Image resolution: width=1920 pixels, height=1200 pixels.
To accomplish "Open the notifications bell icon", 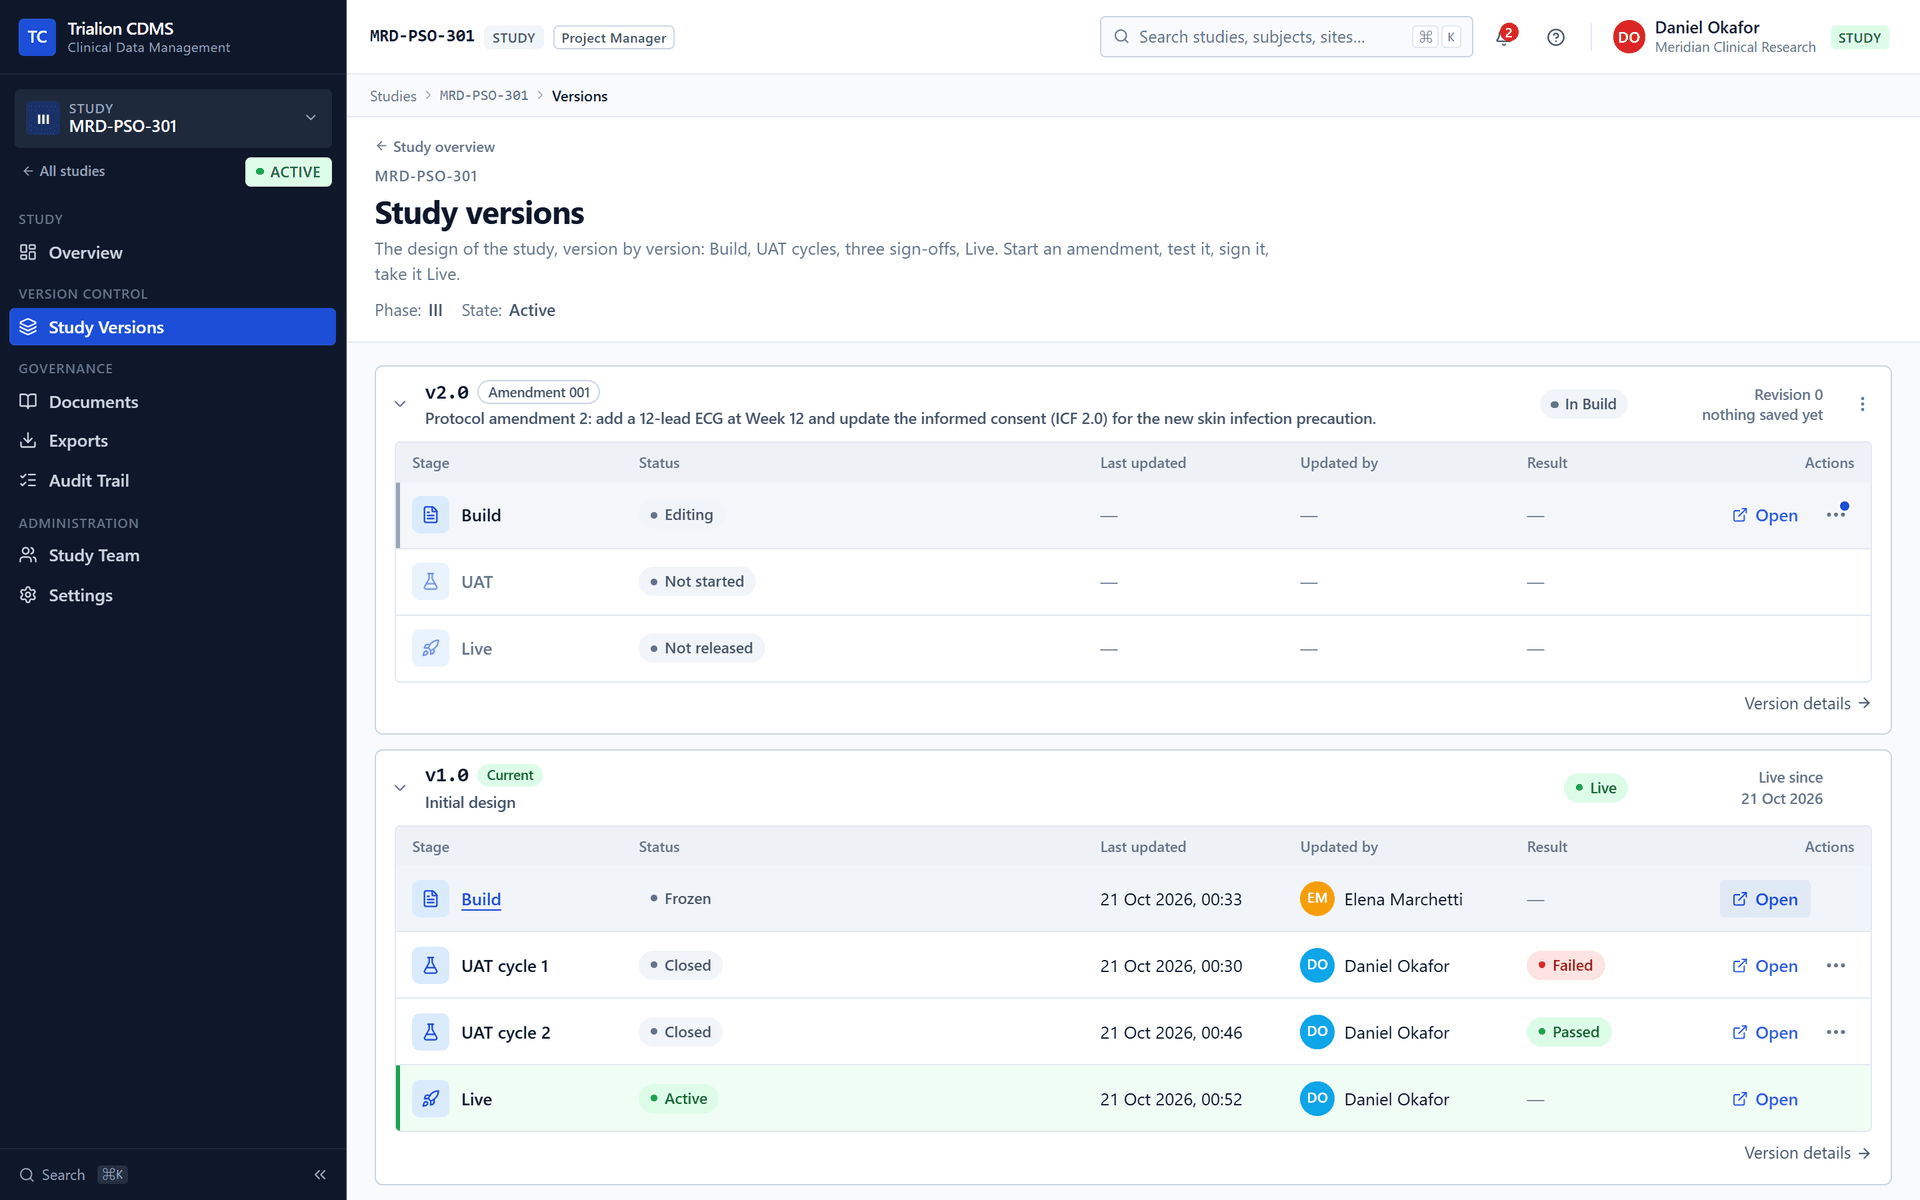I will (x=1504, y=37).
